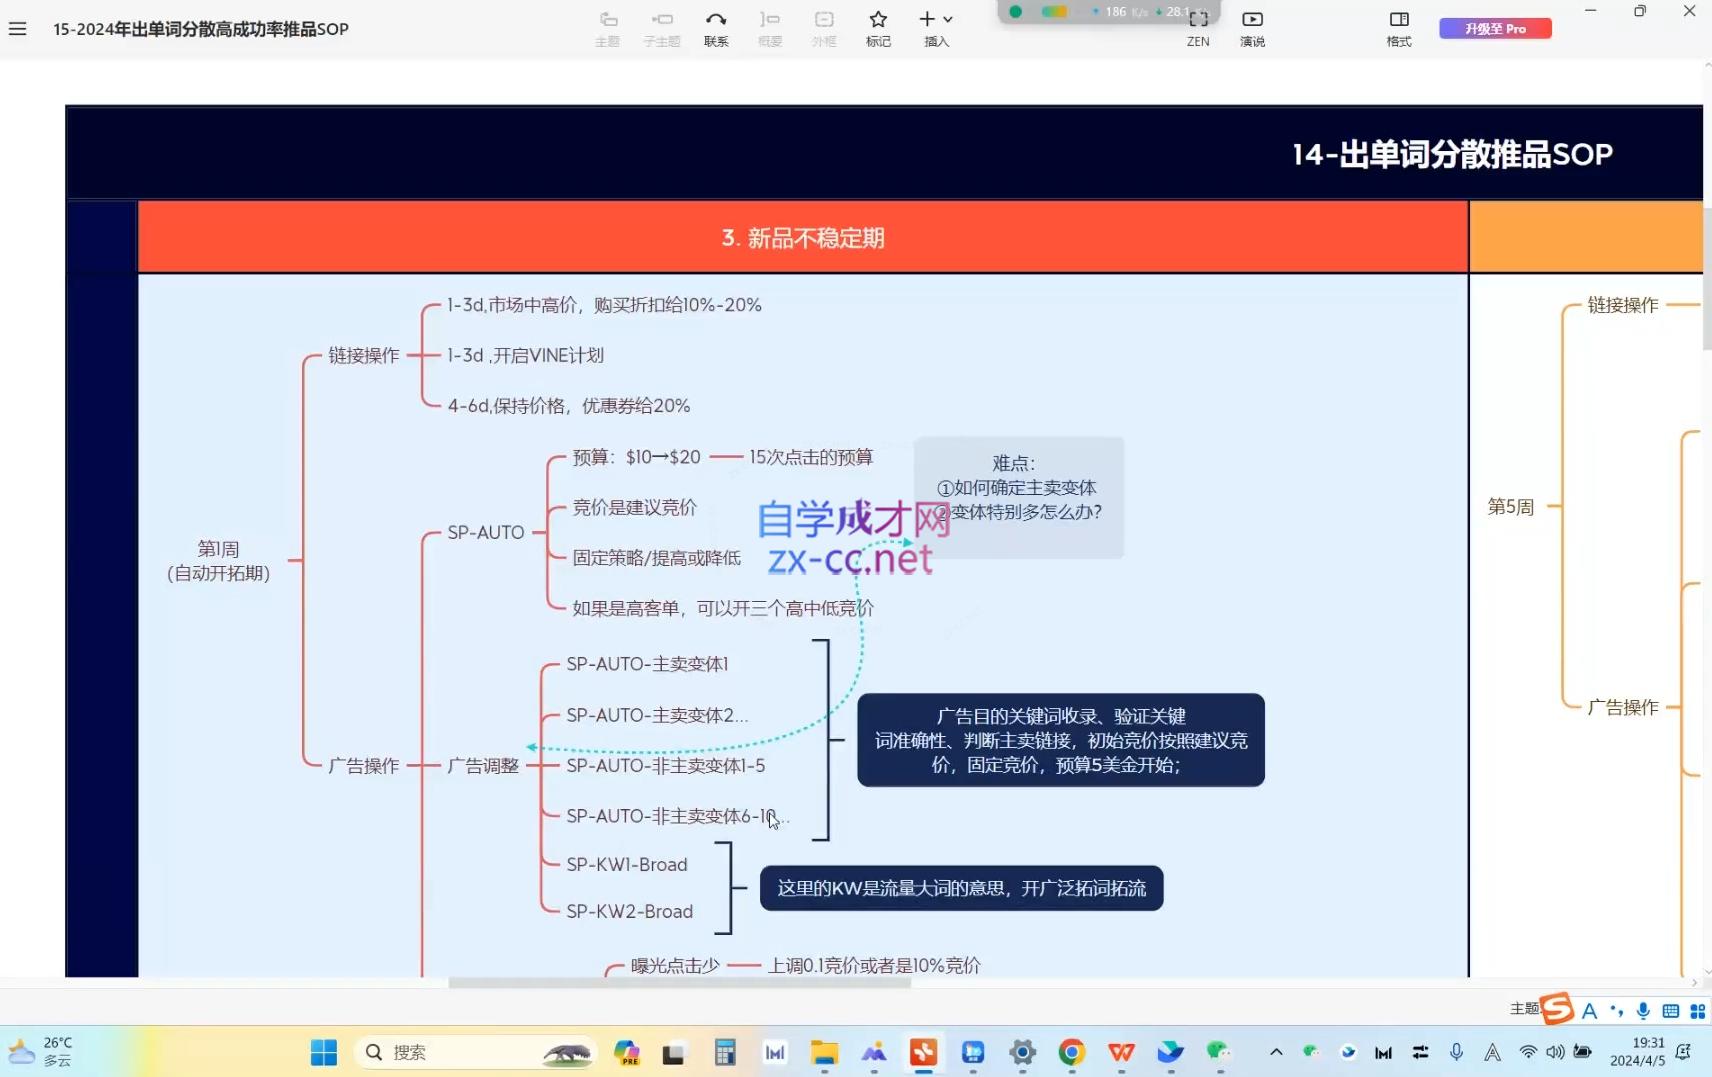Open the 插入 insert dropdown
Image resolution: width=1712 pixels, height=1077 pixels.
pos(934,27)
